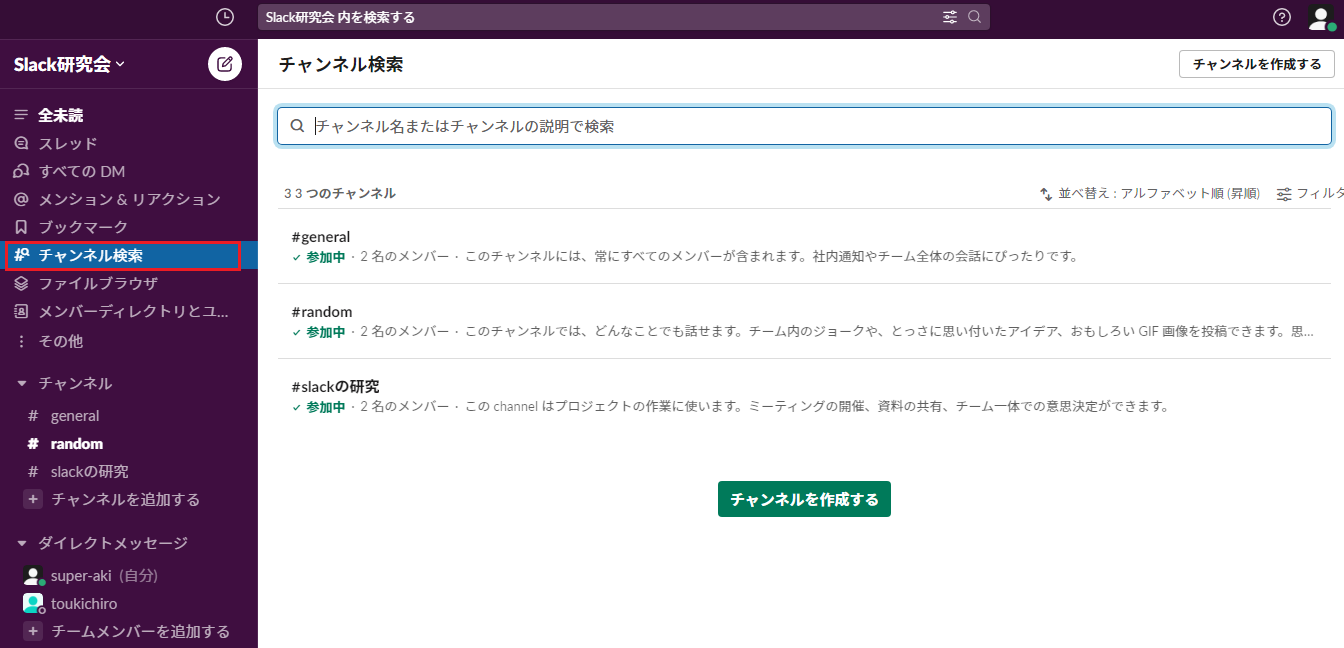Open the user profile avatar at top right

click(1320, 18)
